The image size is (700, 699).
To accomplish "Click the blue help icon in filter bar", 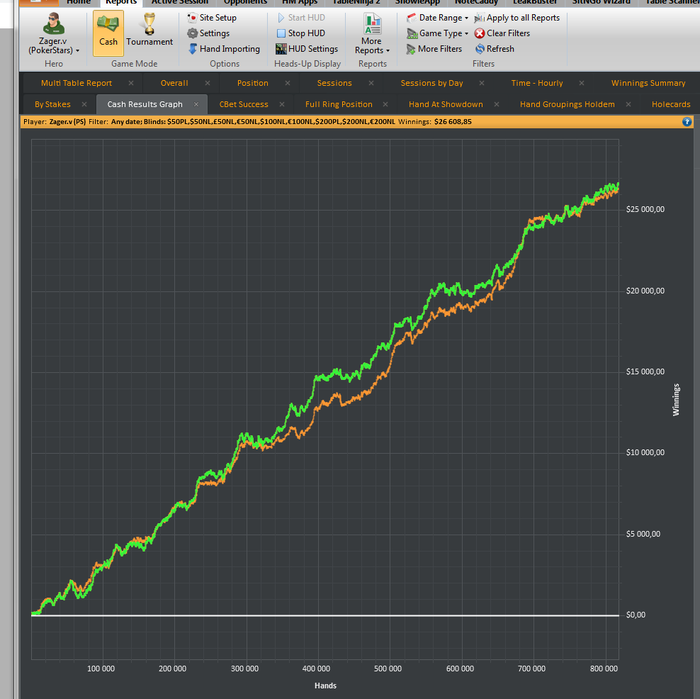I will coord(687,122).
